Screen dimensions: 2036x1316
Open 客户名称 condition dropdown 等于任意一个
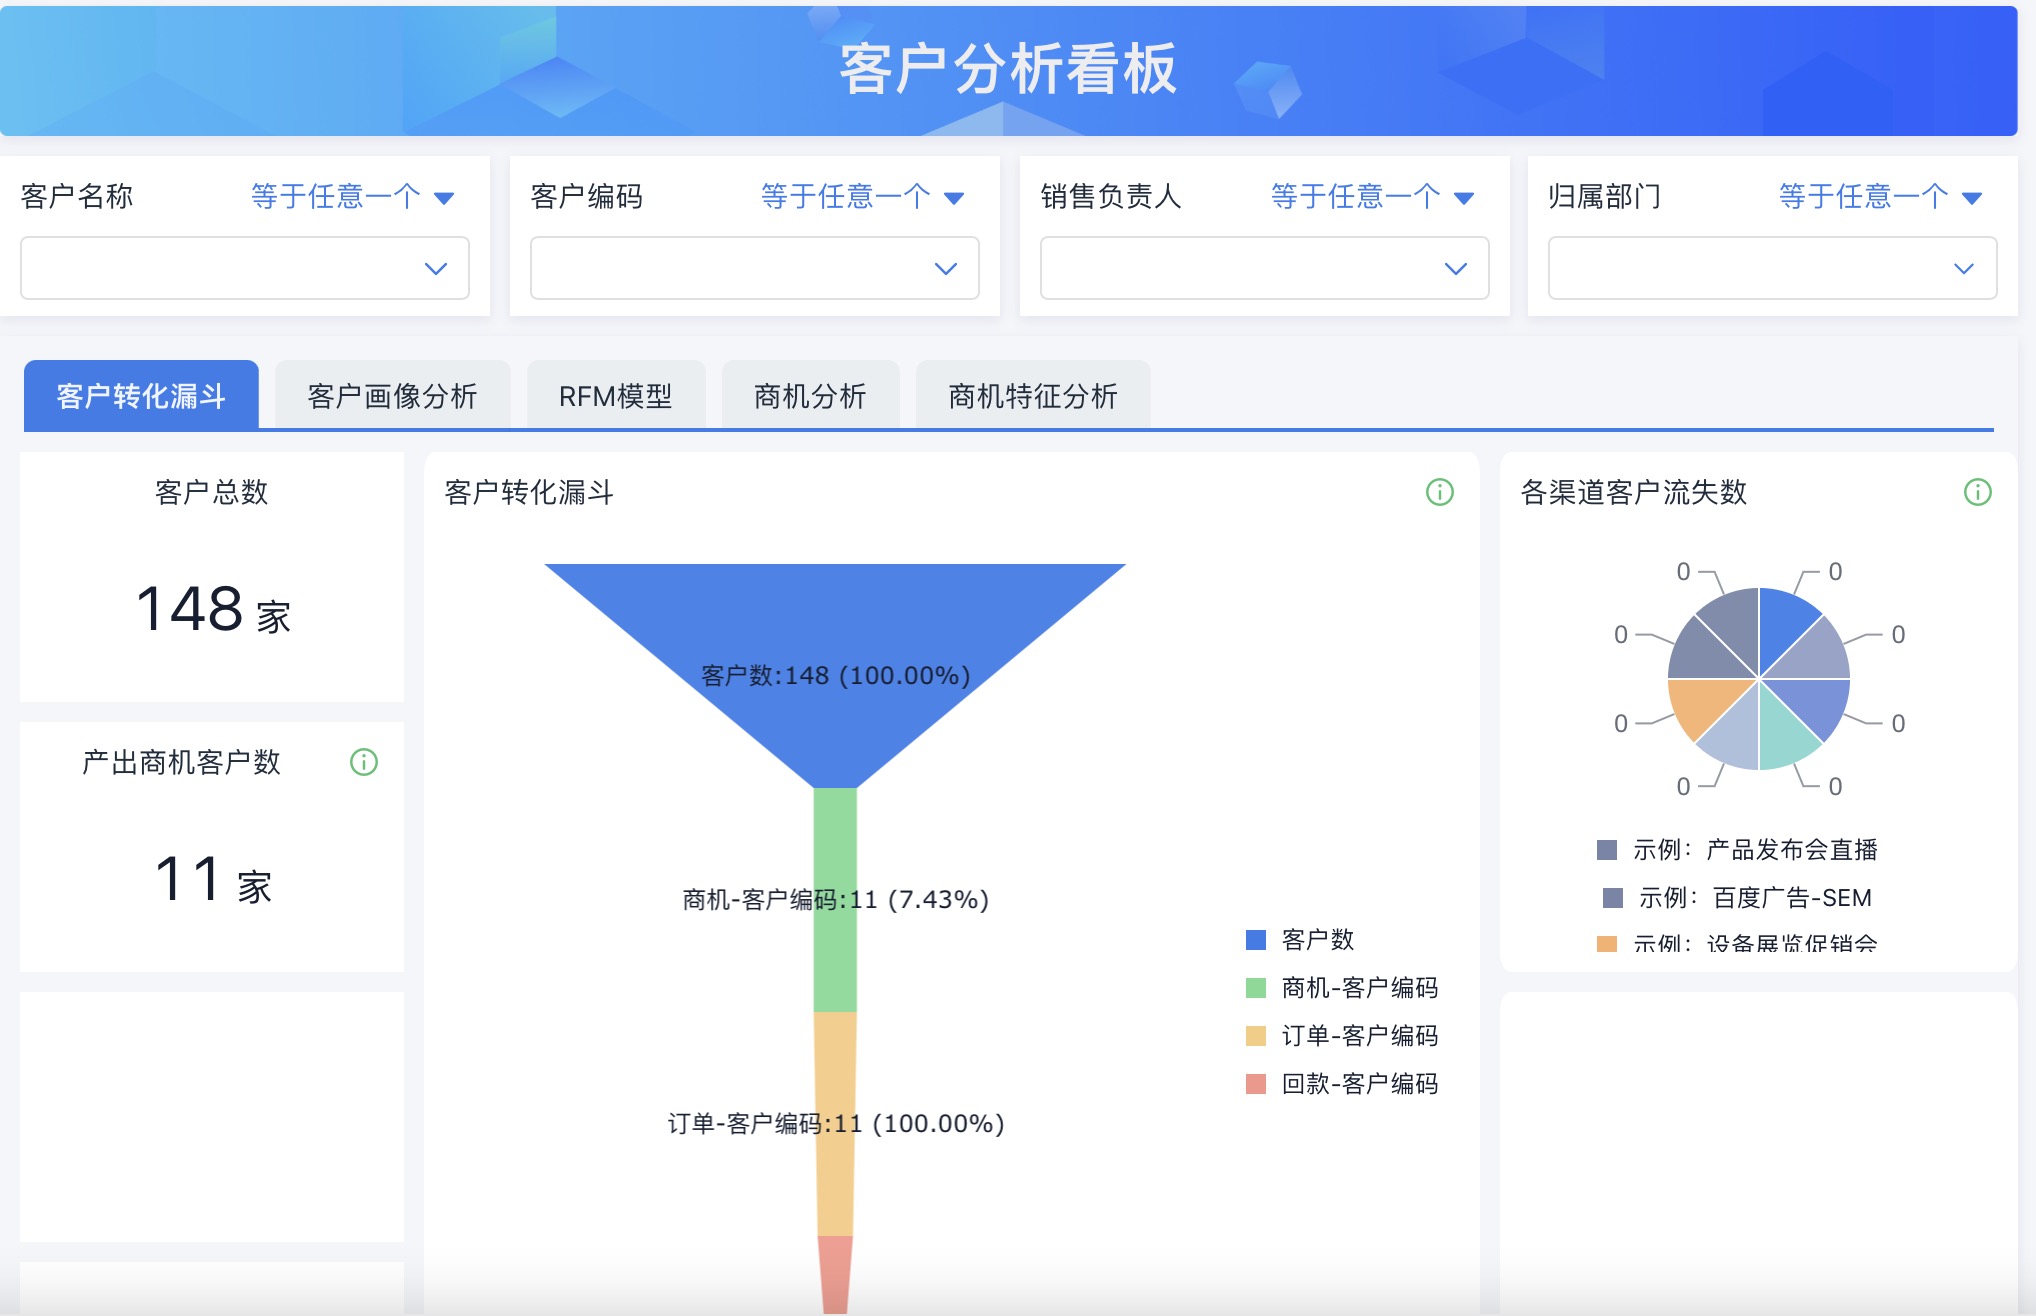[352, 197]
